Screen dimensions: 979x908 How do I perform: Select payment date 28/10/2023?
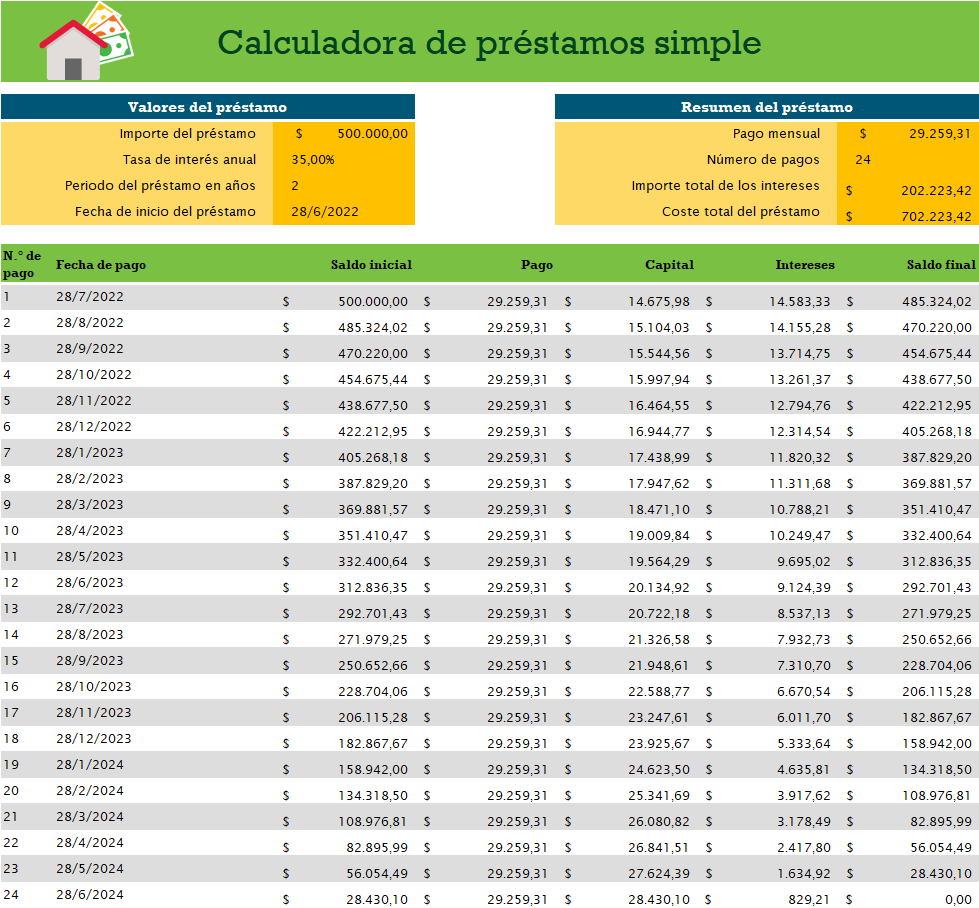click(x=94, y=687)
